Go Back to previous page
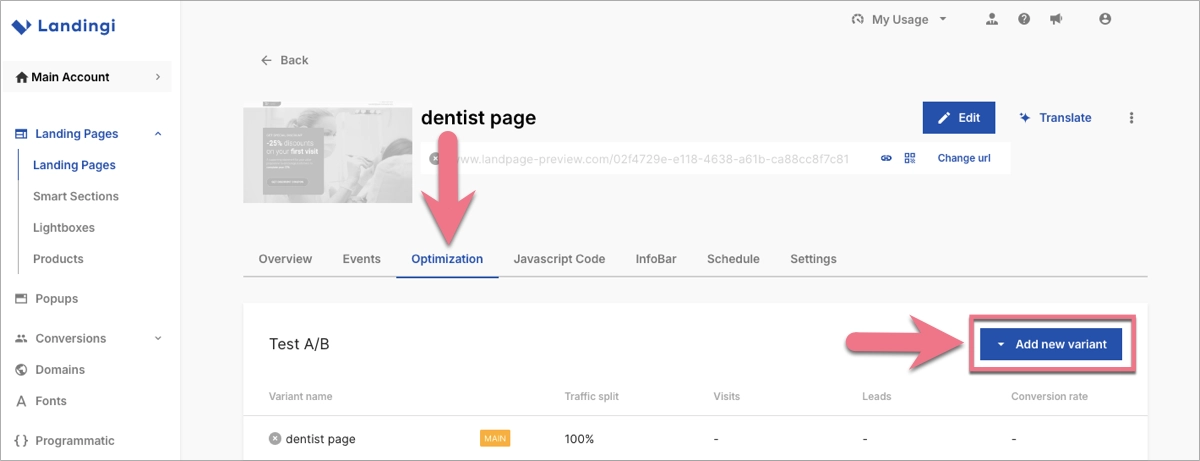 [x=284, y=60]
